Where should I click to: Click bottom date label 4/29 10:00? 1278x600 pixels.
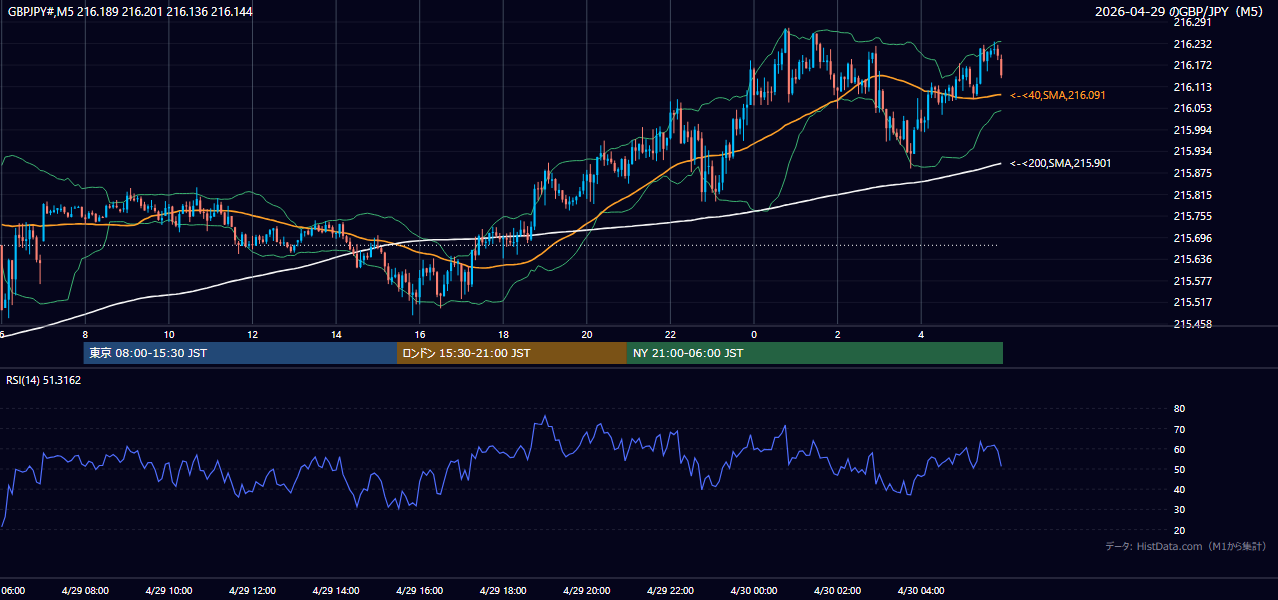(168, 591)
